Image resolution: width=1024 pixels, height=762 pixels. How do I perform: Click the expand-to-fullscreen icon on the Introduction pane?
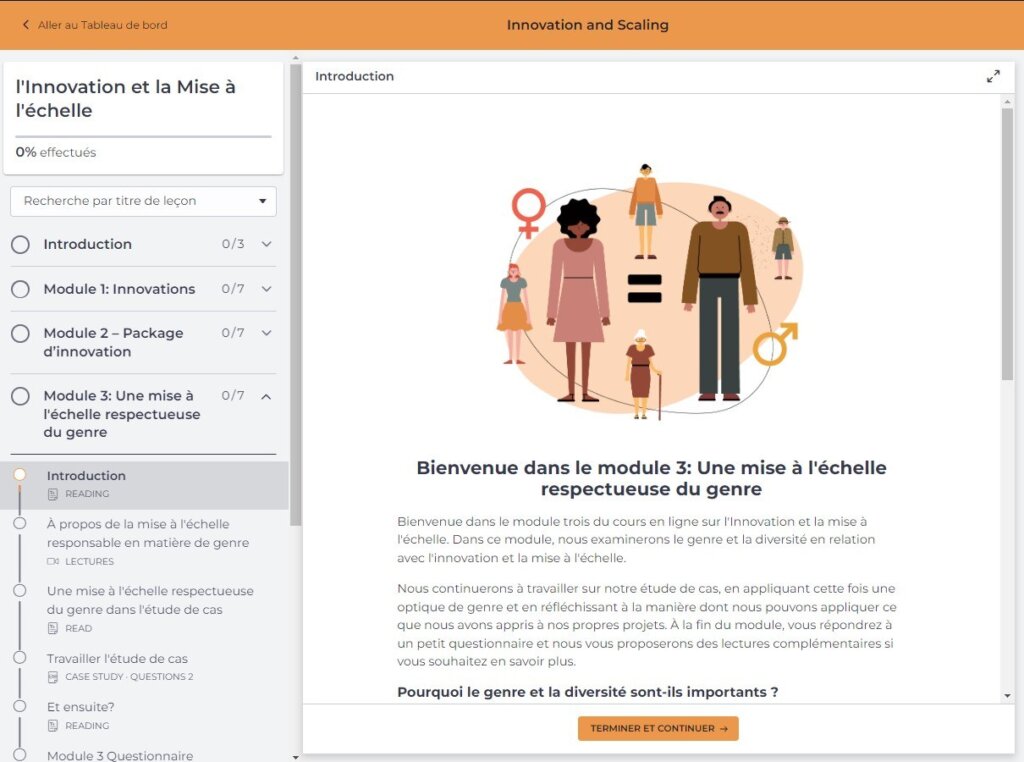pos(993,75)
